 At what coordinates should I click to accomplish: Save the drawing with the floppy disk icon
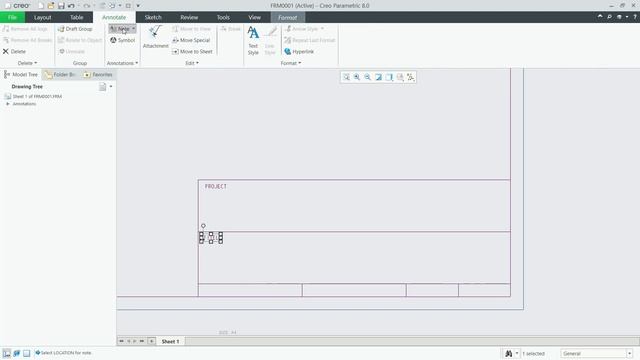61,6
